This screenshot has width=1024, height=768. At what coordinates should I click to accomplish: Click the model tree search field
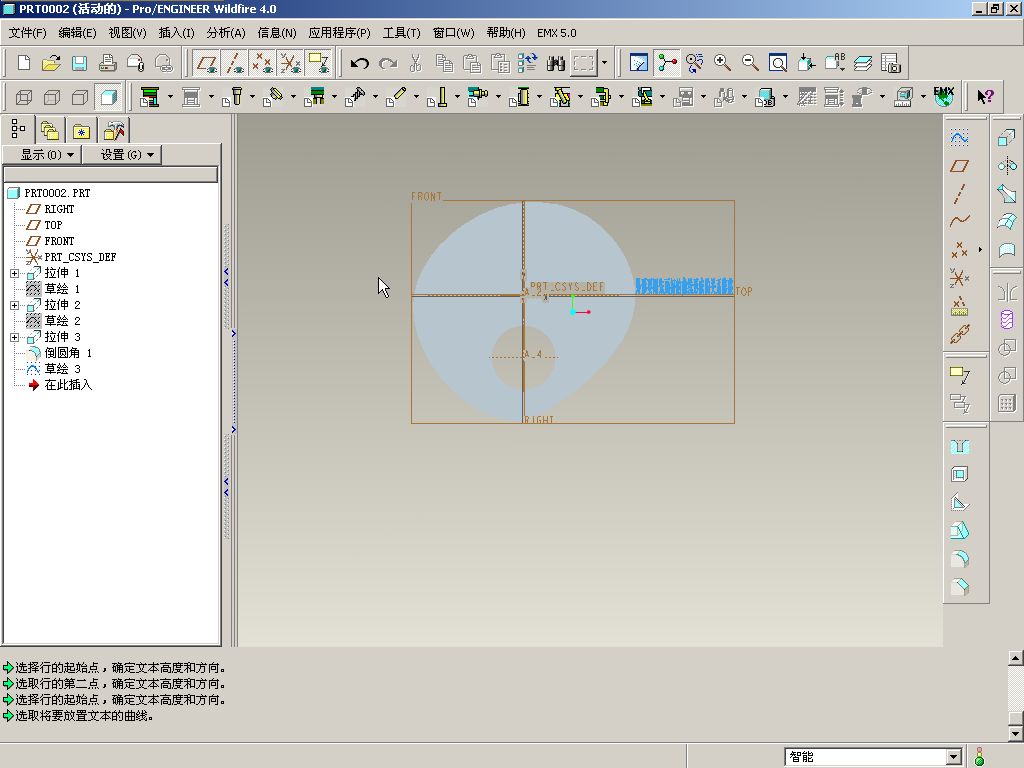(x=111, y=174)
